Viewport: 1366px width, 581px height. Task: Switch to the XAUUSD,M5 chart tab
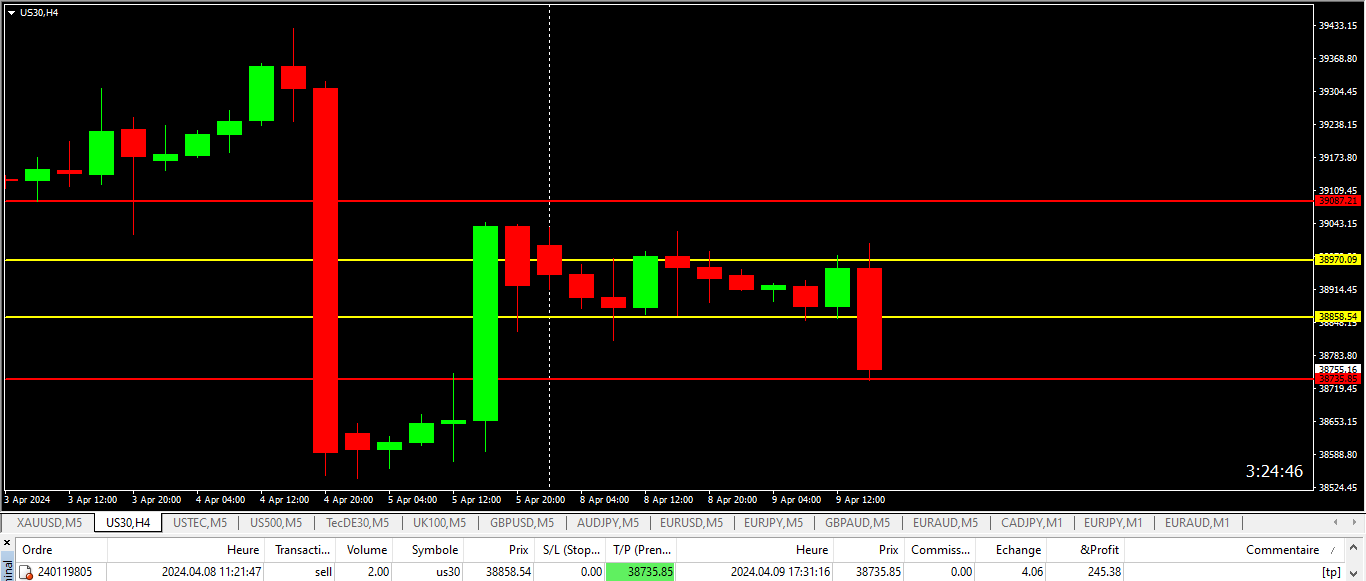pos(49,522)
